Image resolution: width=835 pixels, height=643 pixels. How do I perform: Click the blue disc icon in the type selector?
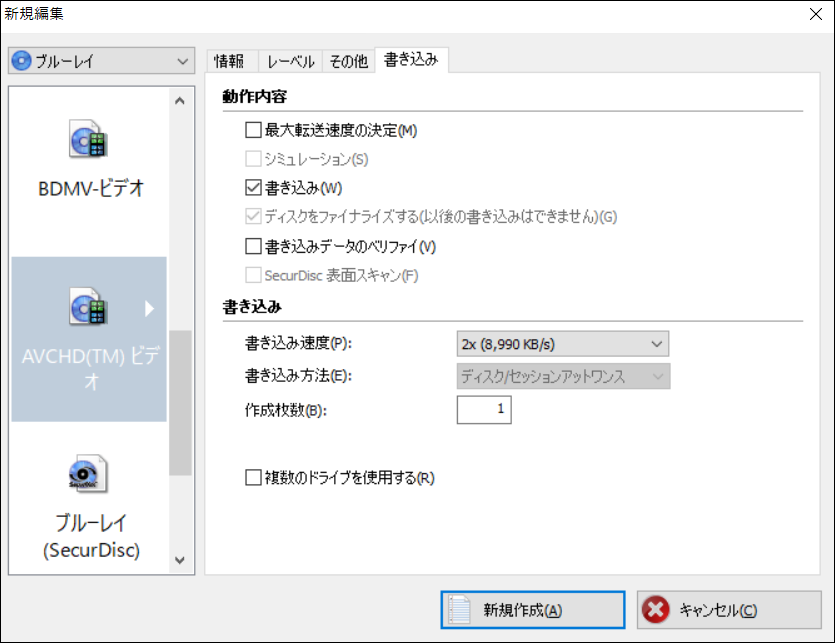(22, 61)
